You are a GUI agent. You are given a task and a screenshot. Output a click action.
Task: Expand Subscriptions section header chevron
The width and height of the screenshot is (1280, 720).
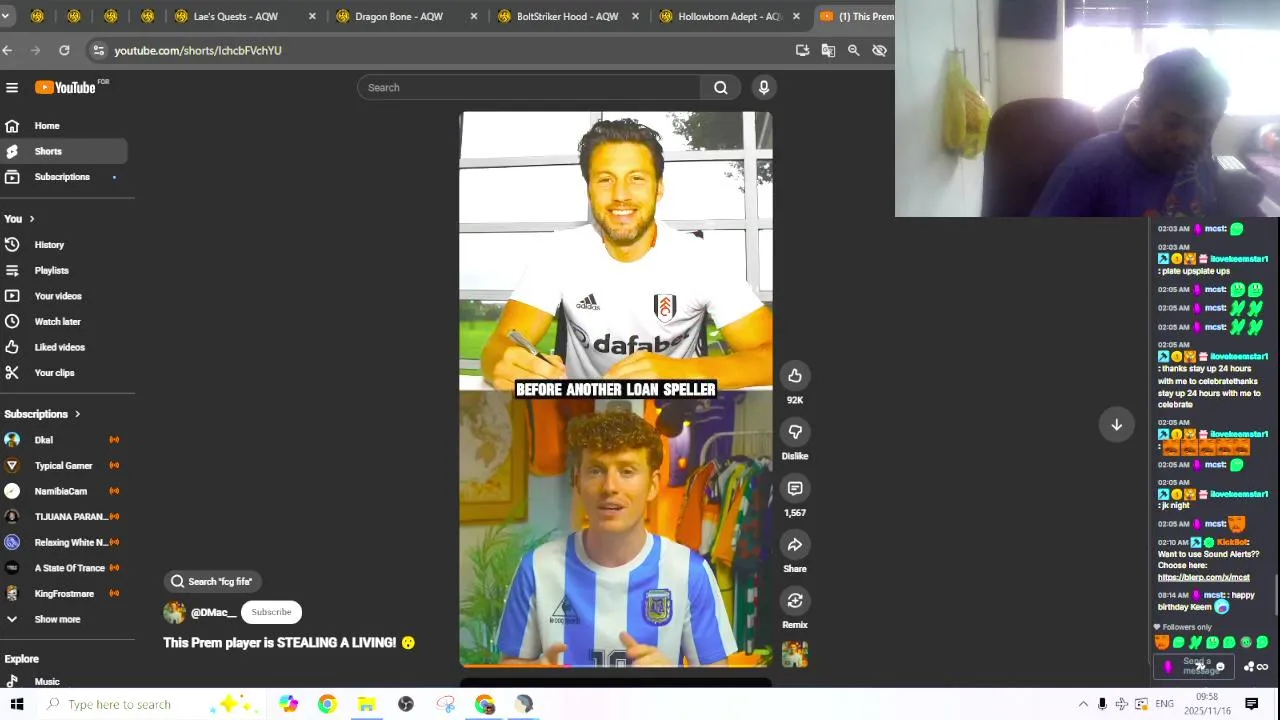(x=77, y=414)
